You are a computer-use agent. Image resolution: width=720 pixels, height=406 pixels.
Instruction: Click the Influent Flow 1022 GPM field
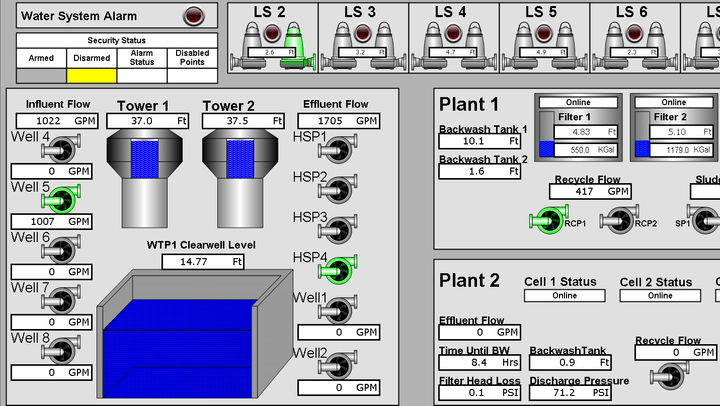pyautogui.click(x=57, y=121)
